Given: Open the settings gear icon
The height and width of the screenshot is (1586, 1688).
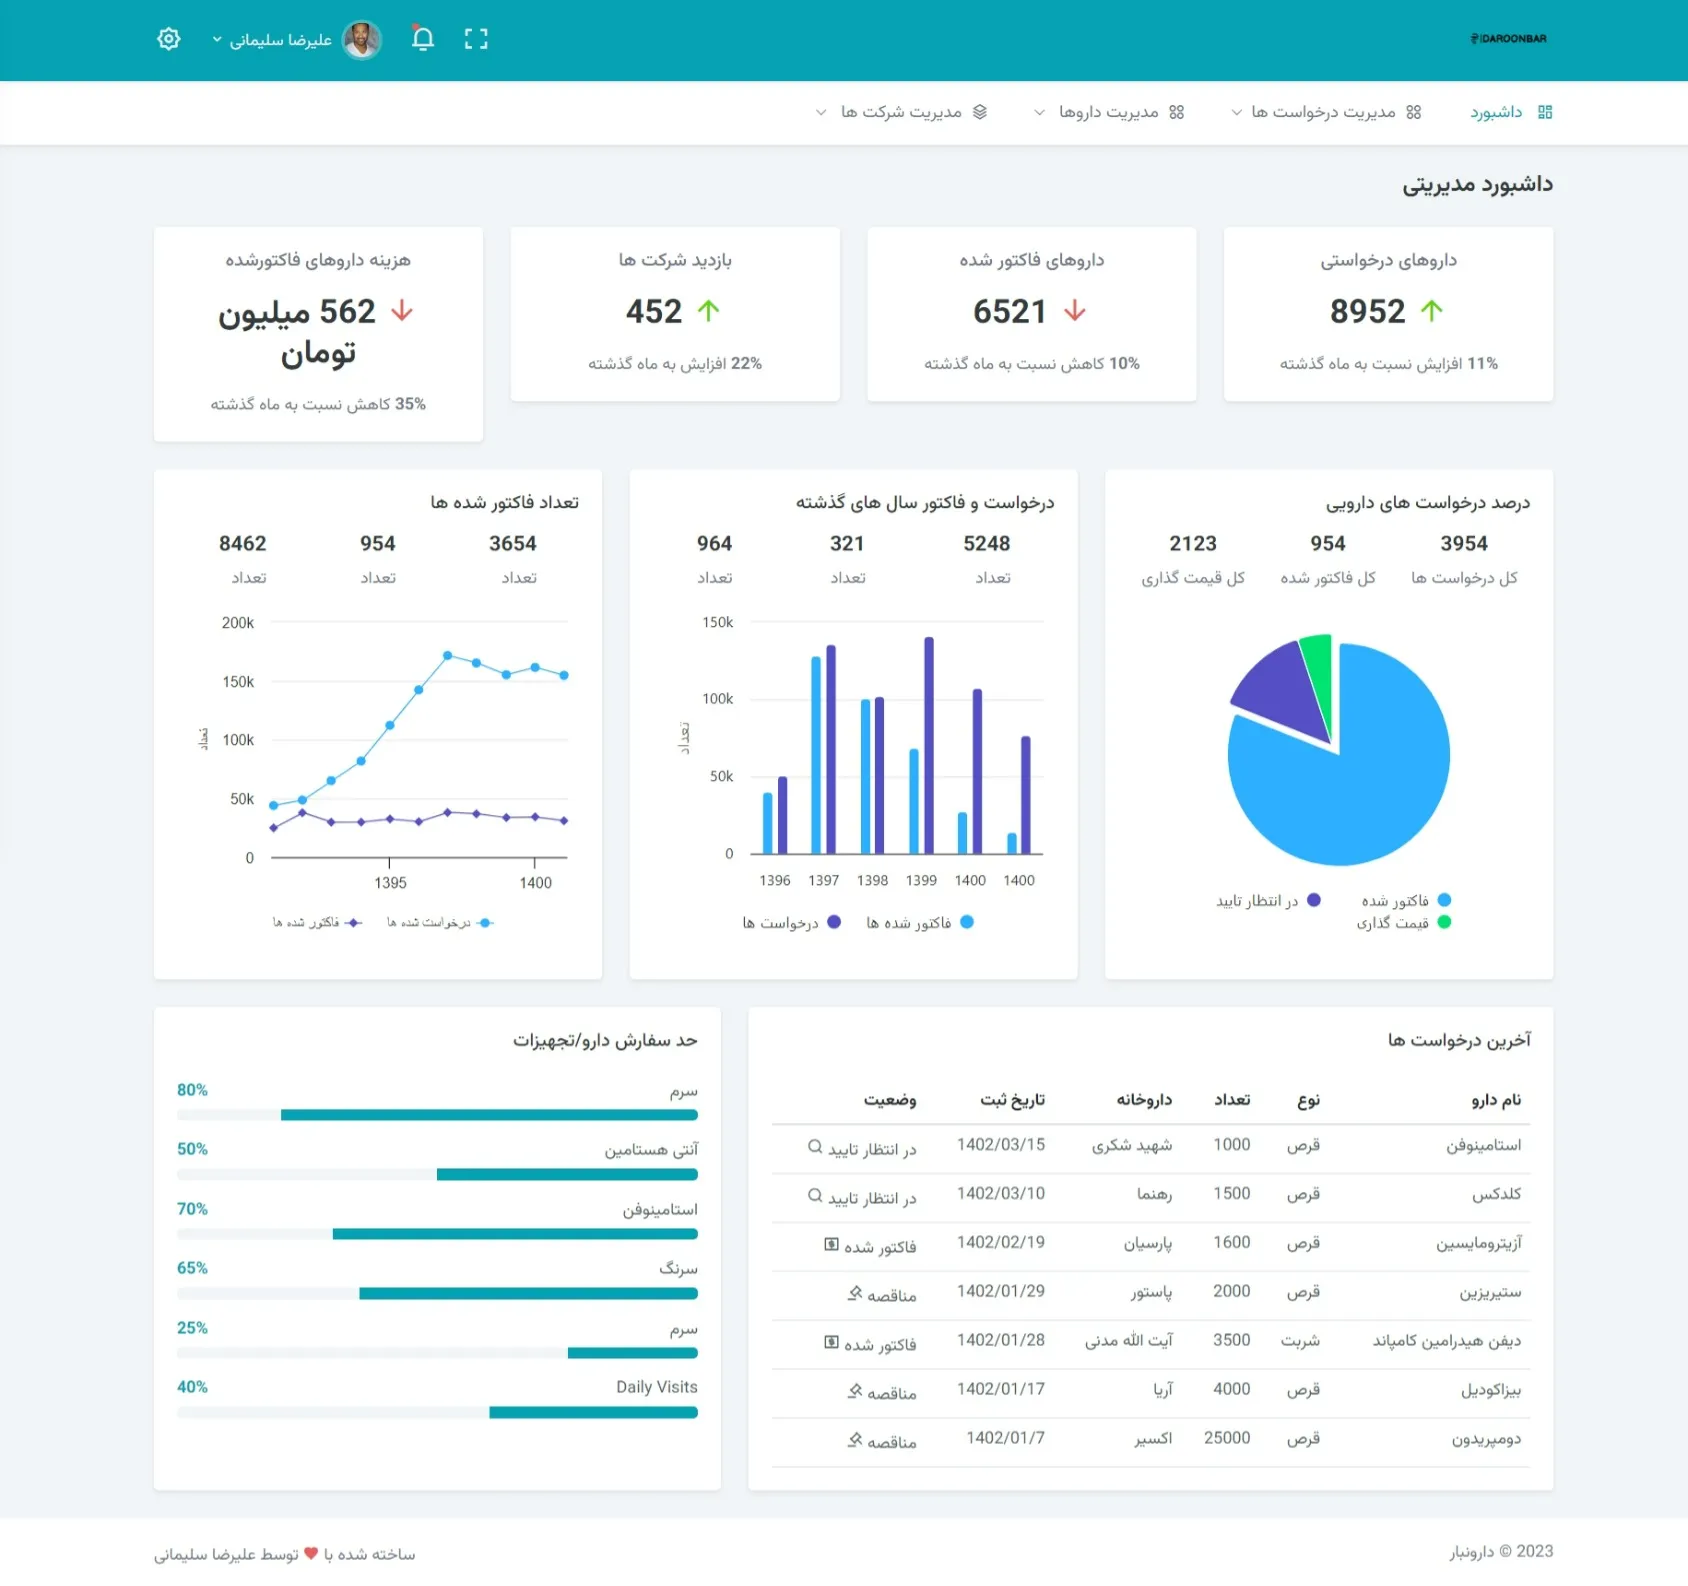Looking at the screenshot, I should tap(169, 39).
